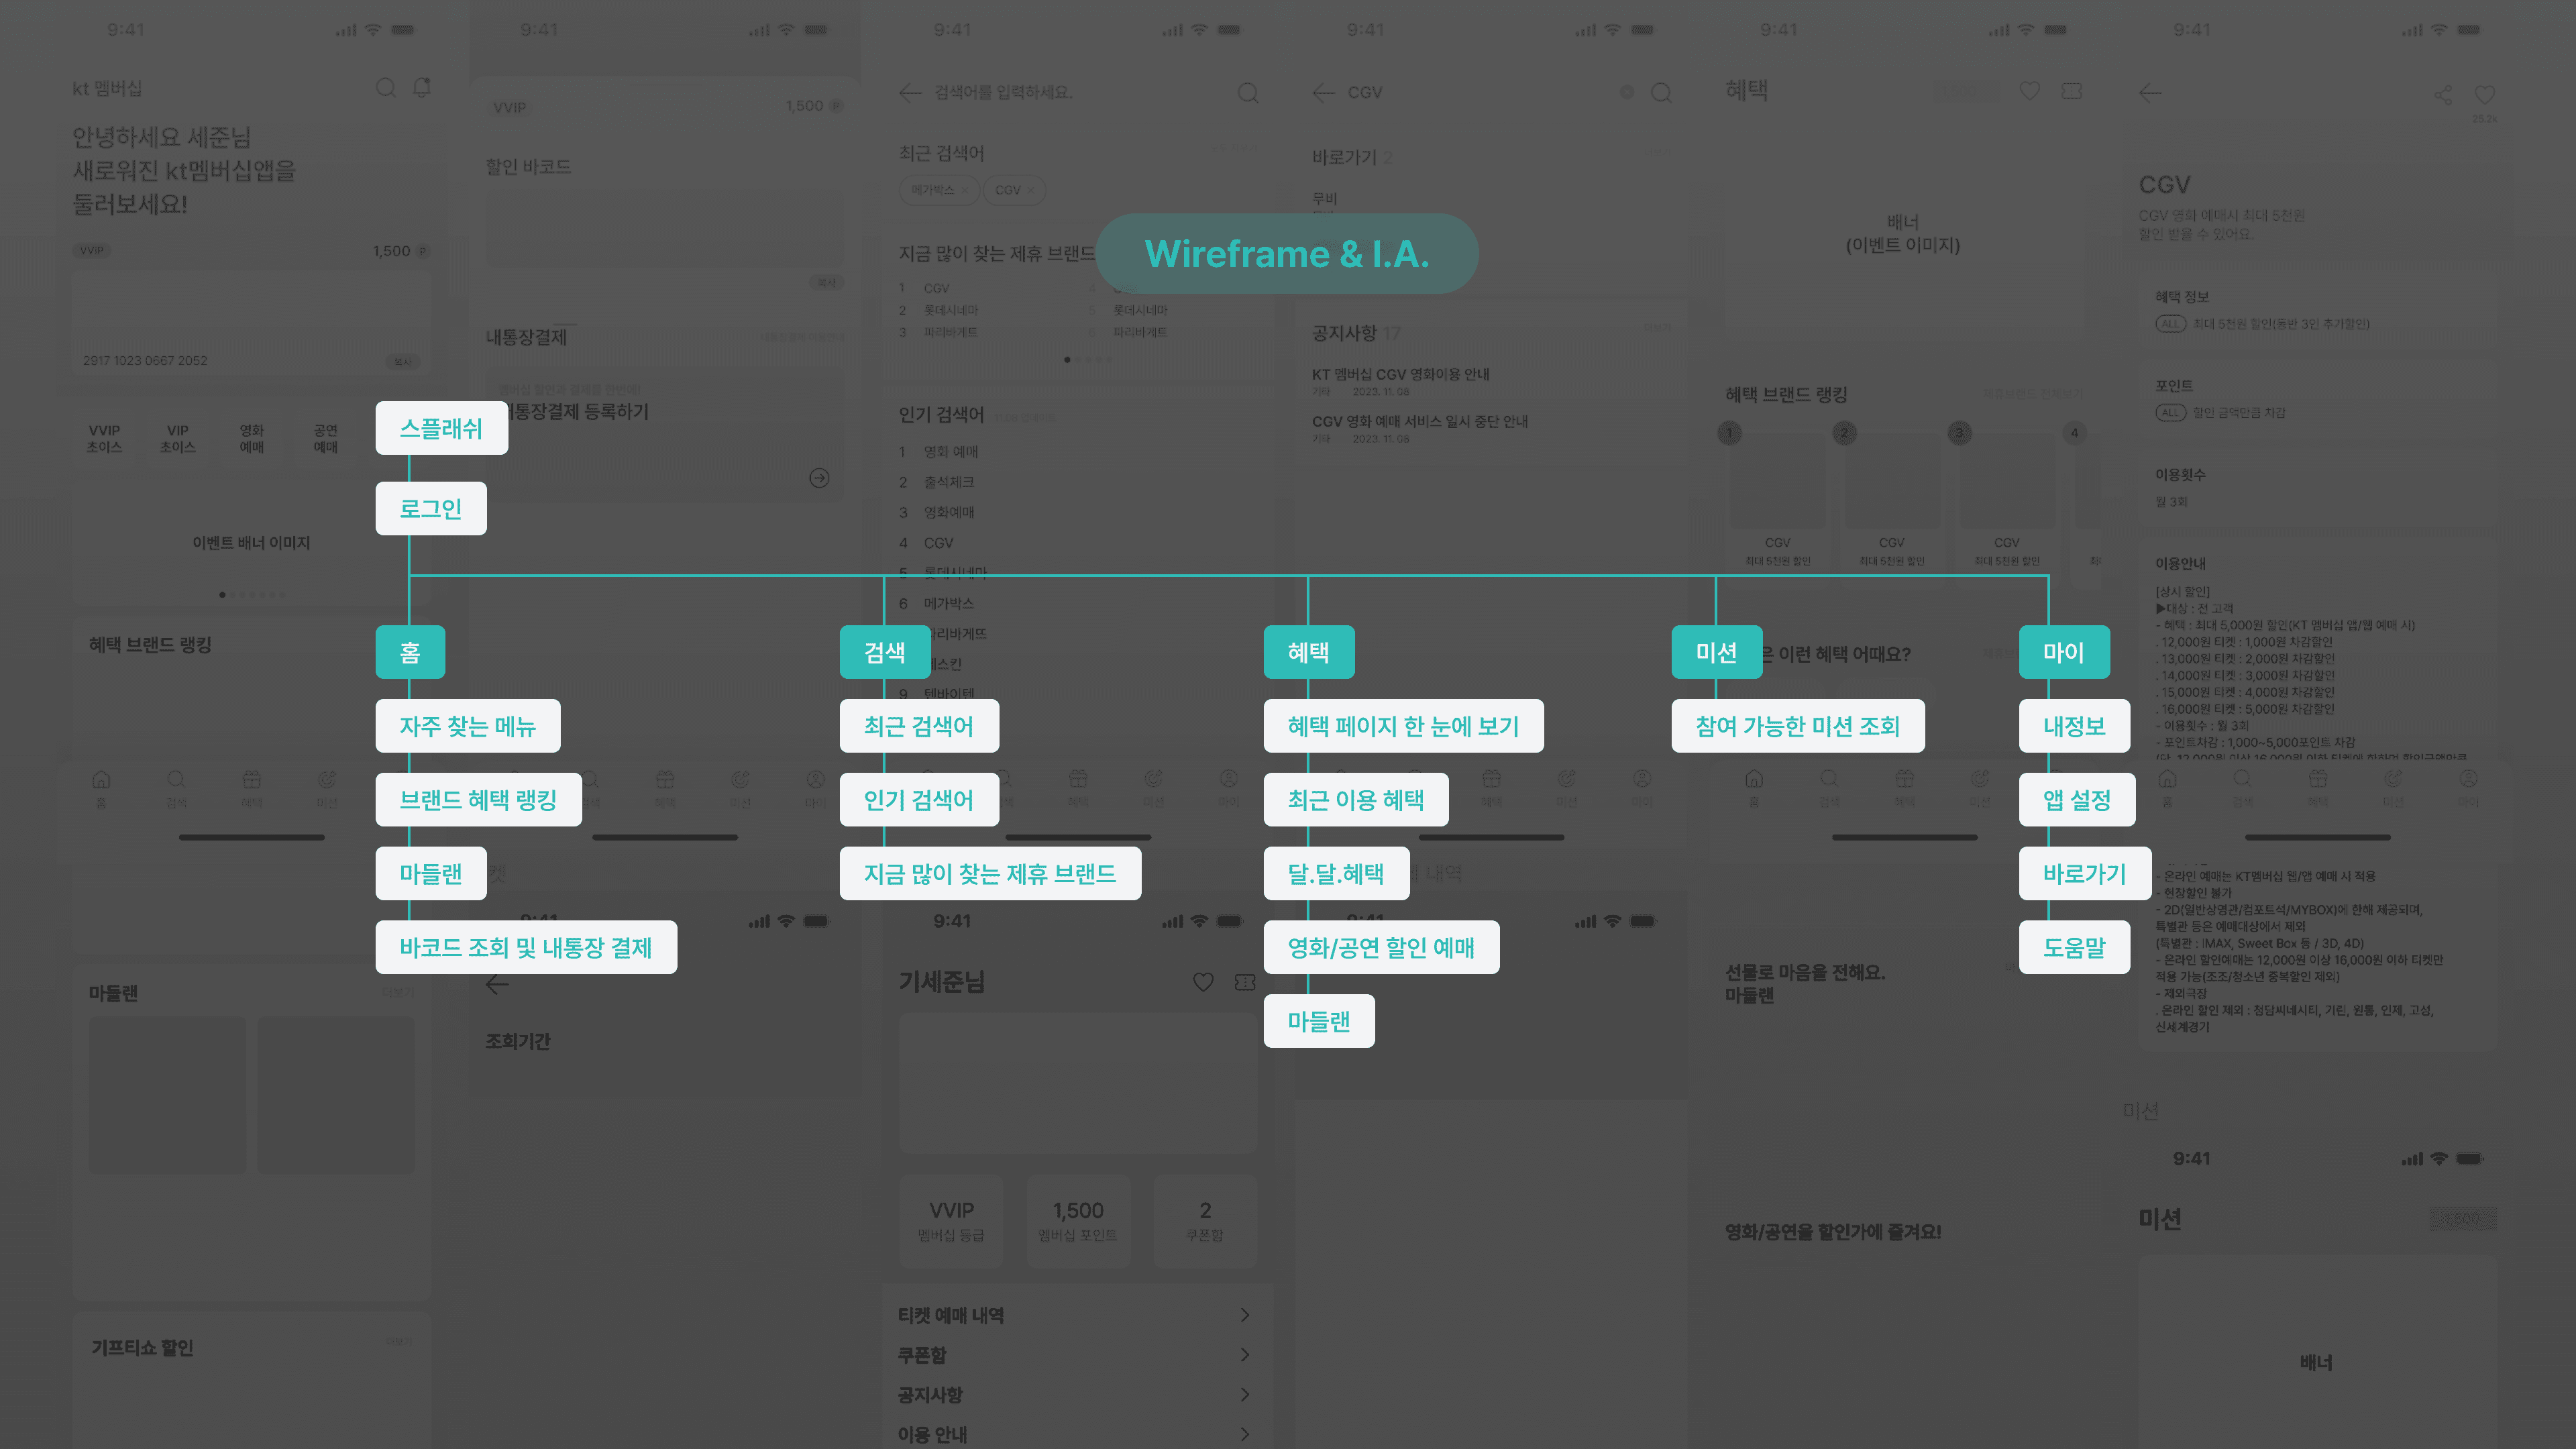The width and height of the screenshot is (2576, 1449).
Task: Select the 미션 node in the I.A. diagram
Action: coord(1717,652)
